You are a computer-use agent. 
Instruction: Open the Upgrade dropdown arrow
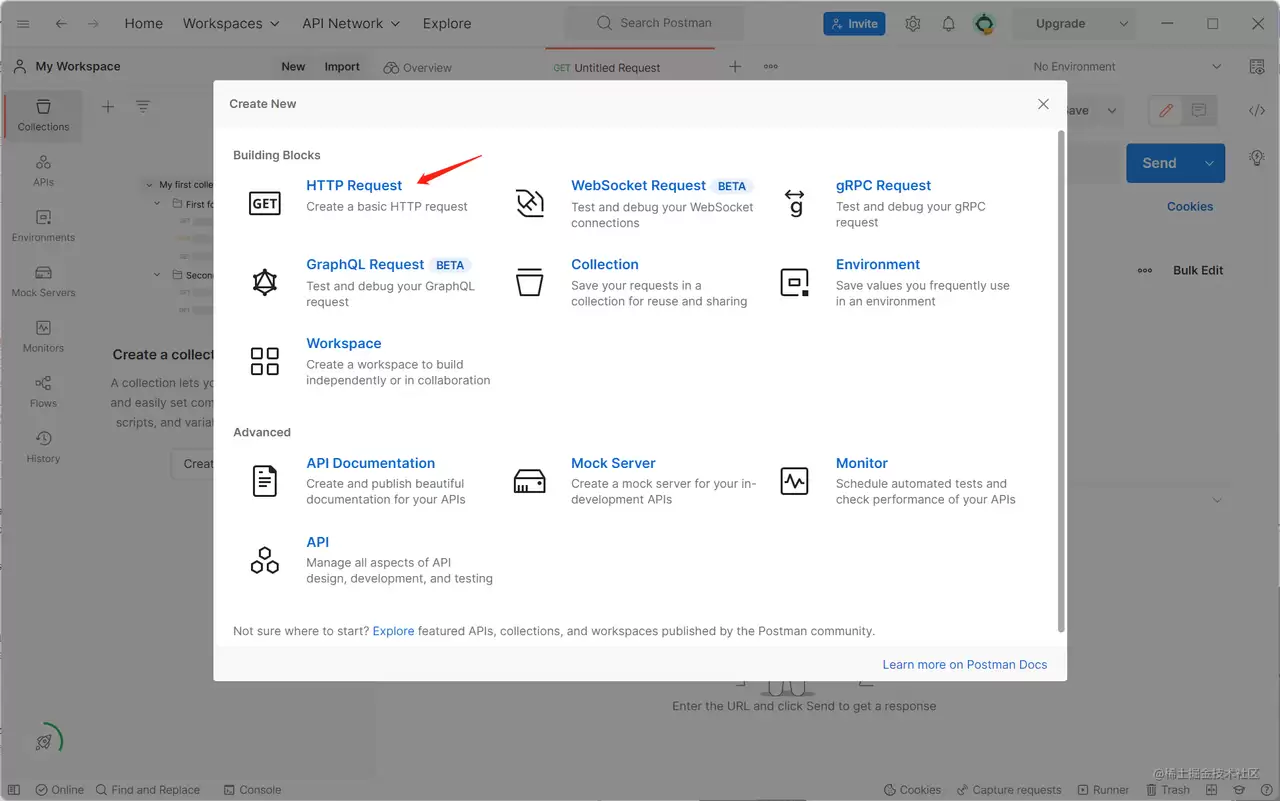tap(1124, 24)
